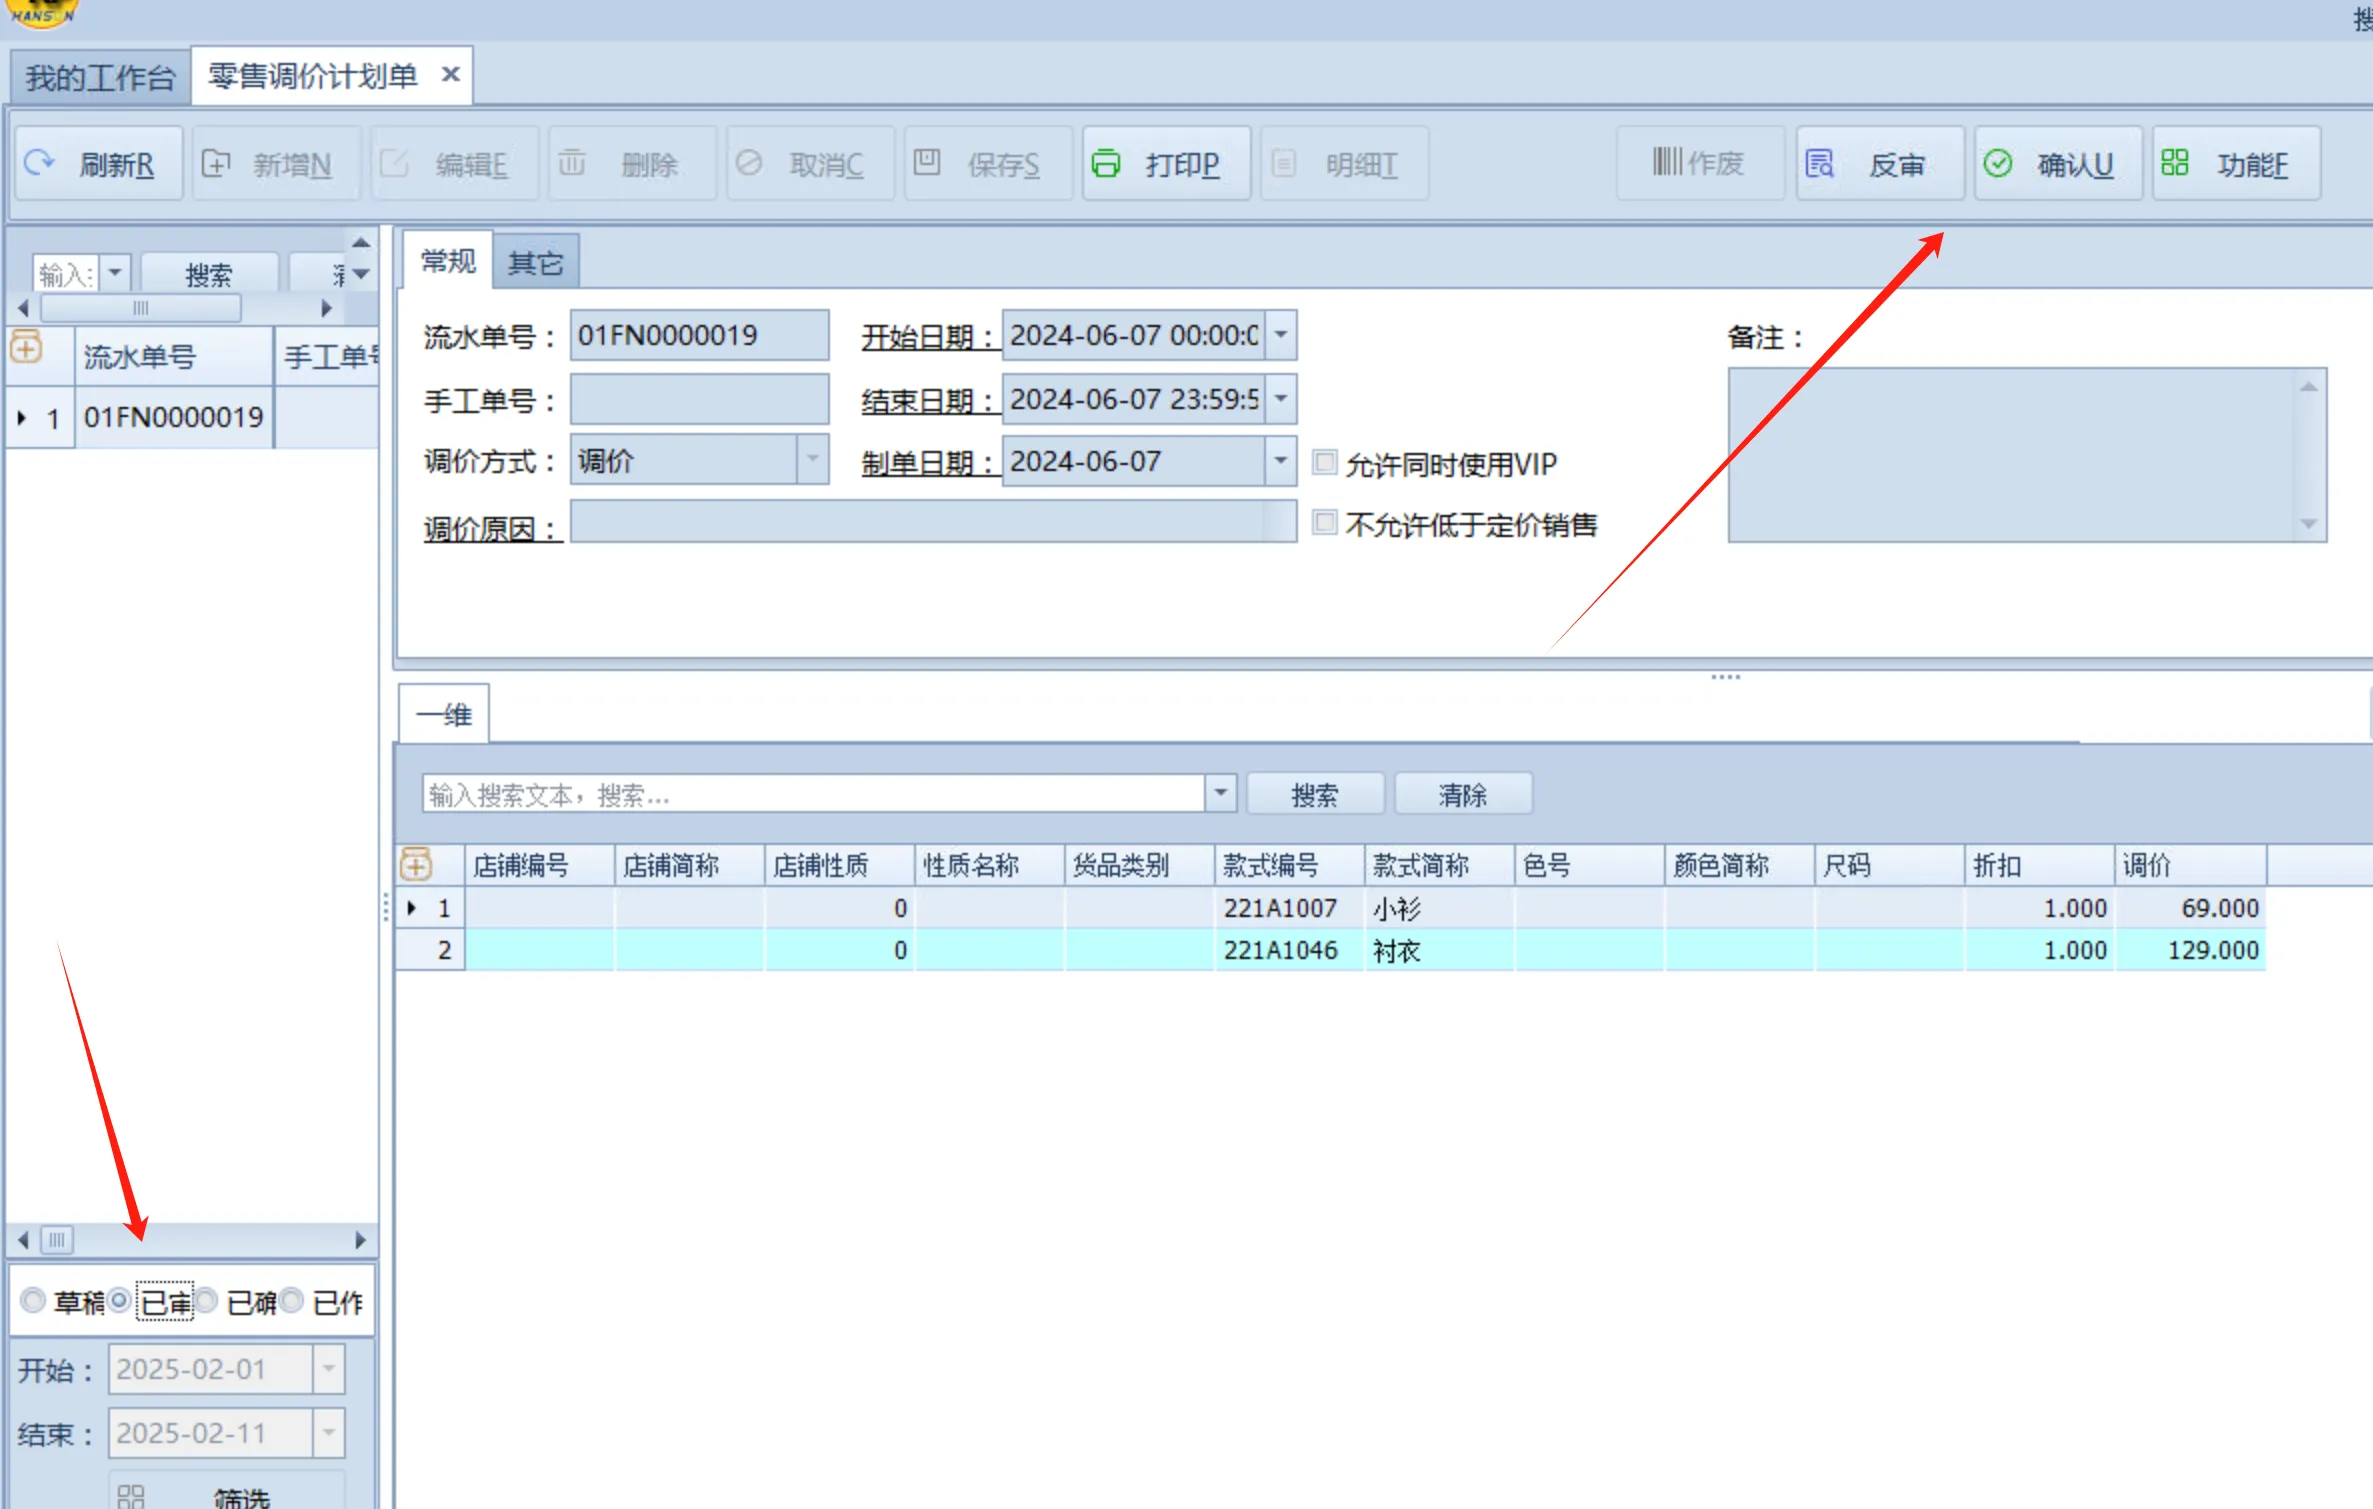
Task: Click the 清除 clear button
Action: click(1462, 795)
